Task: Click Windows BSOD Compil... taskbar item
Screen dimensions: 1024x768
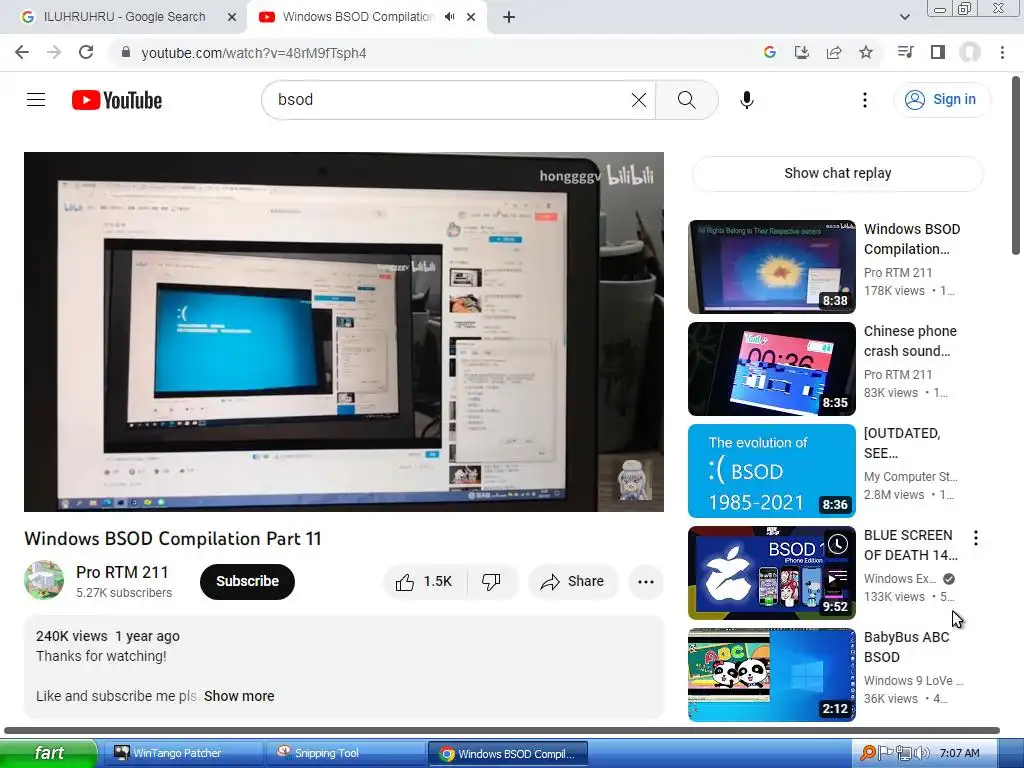Action: (x=507, y=754)
